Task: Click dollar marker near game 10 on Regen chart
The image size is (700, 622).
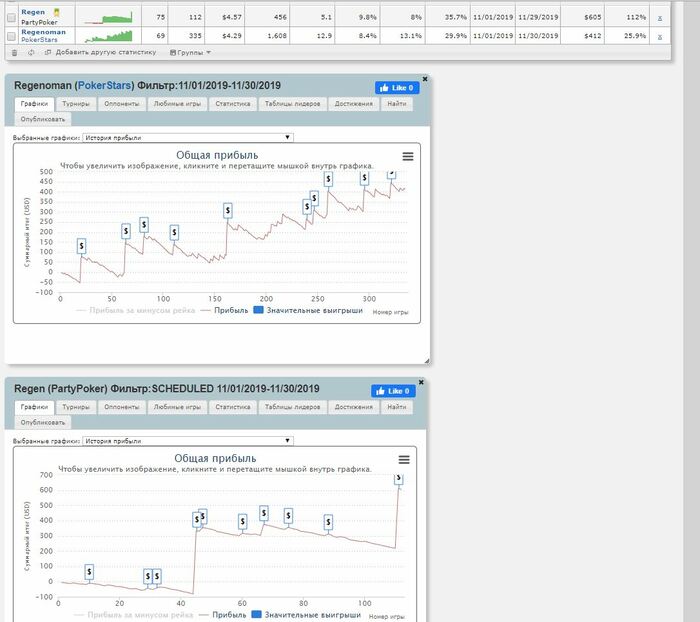Action: pyautogui.click(x=89, y=572)
